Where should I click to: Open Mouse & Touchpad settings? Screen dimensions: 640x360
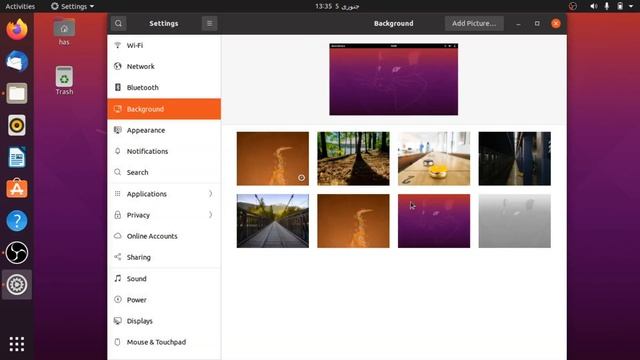pos(164,342)
